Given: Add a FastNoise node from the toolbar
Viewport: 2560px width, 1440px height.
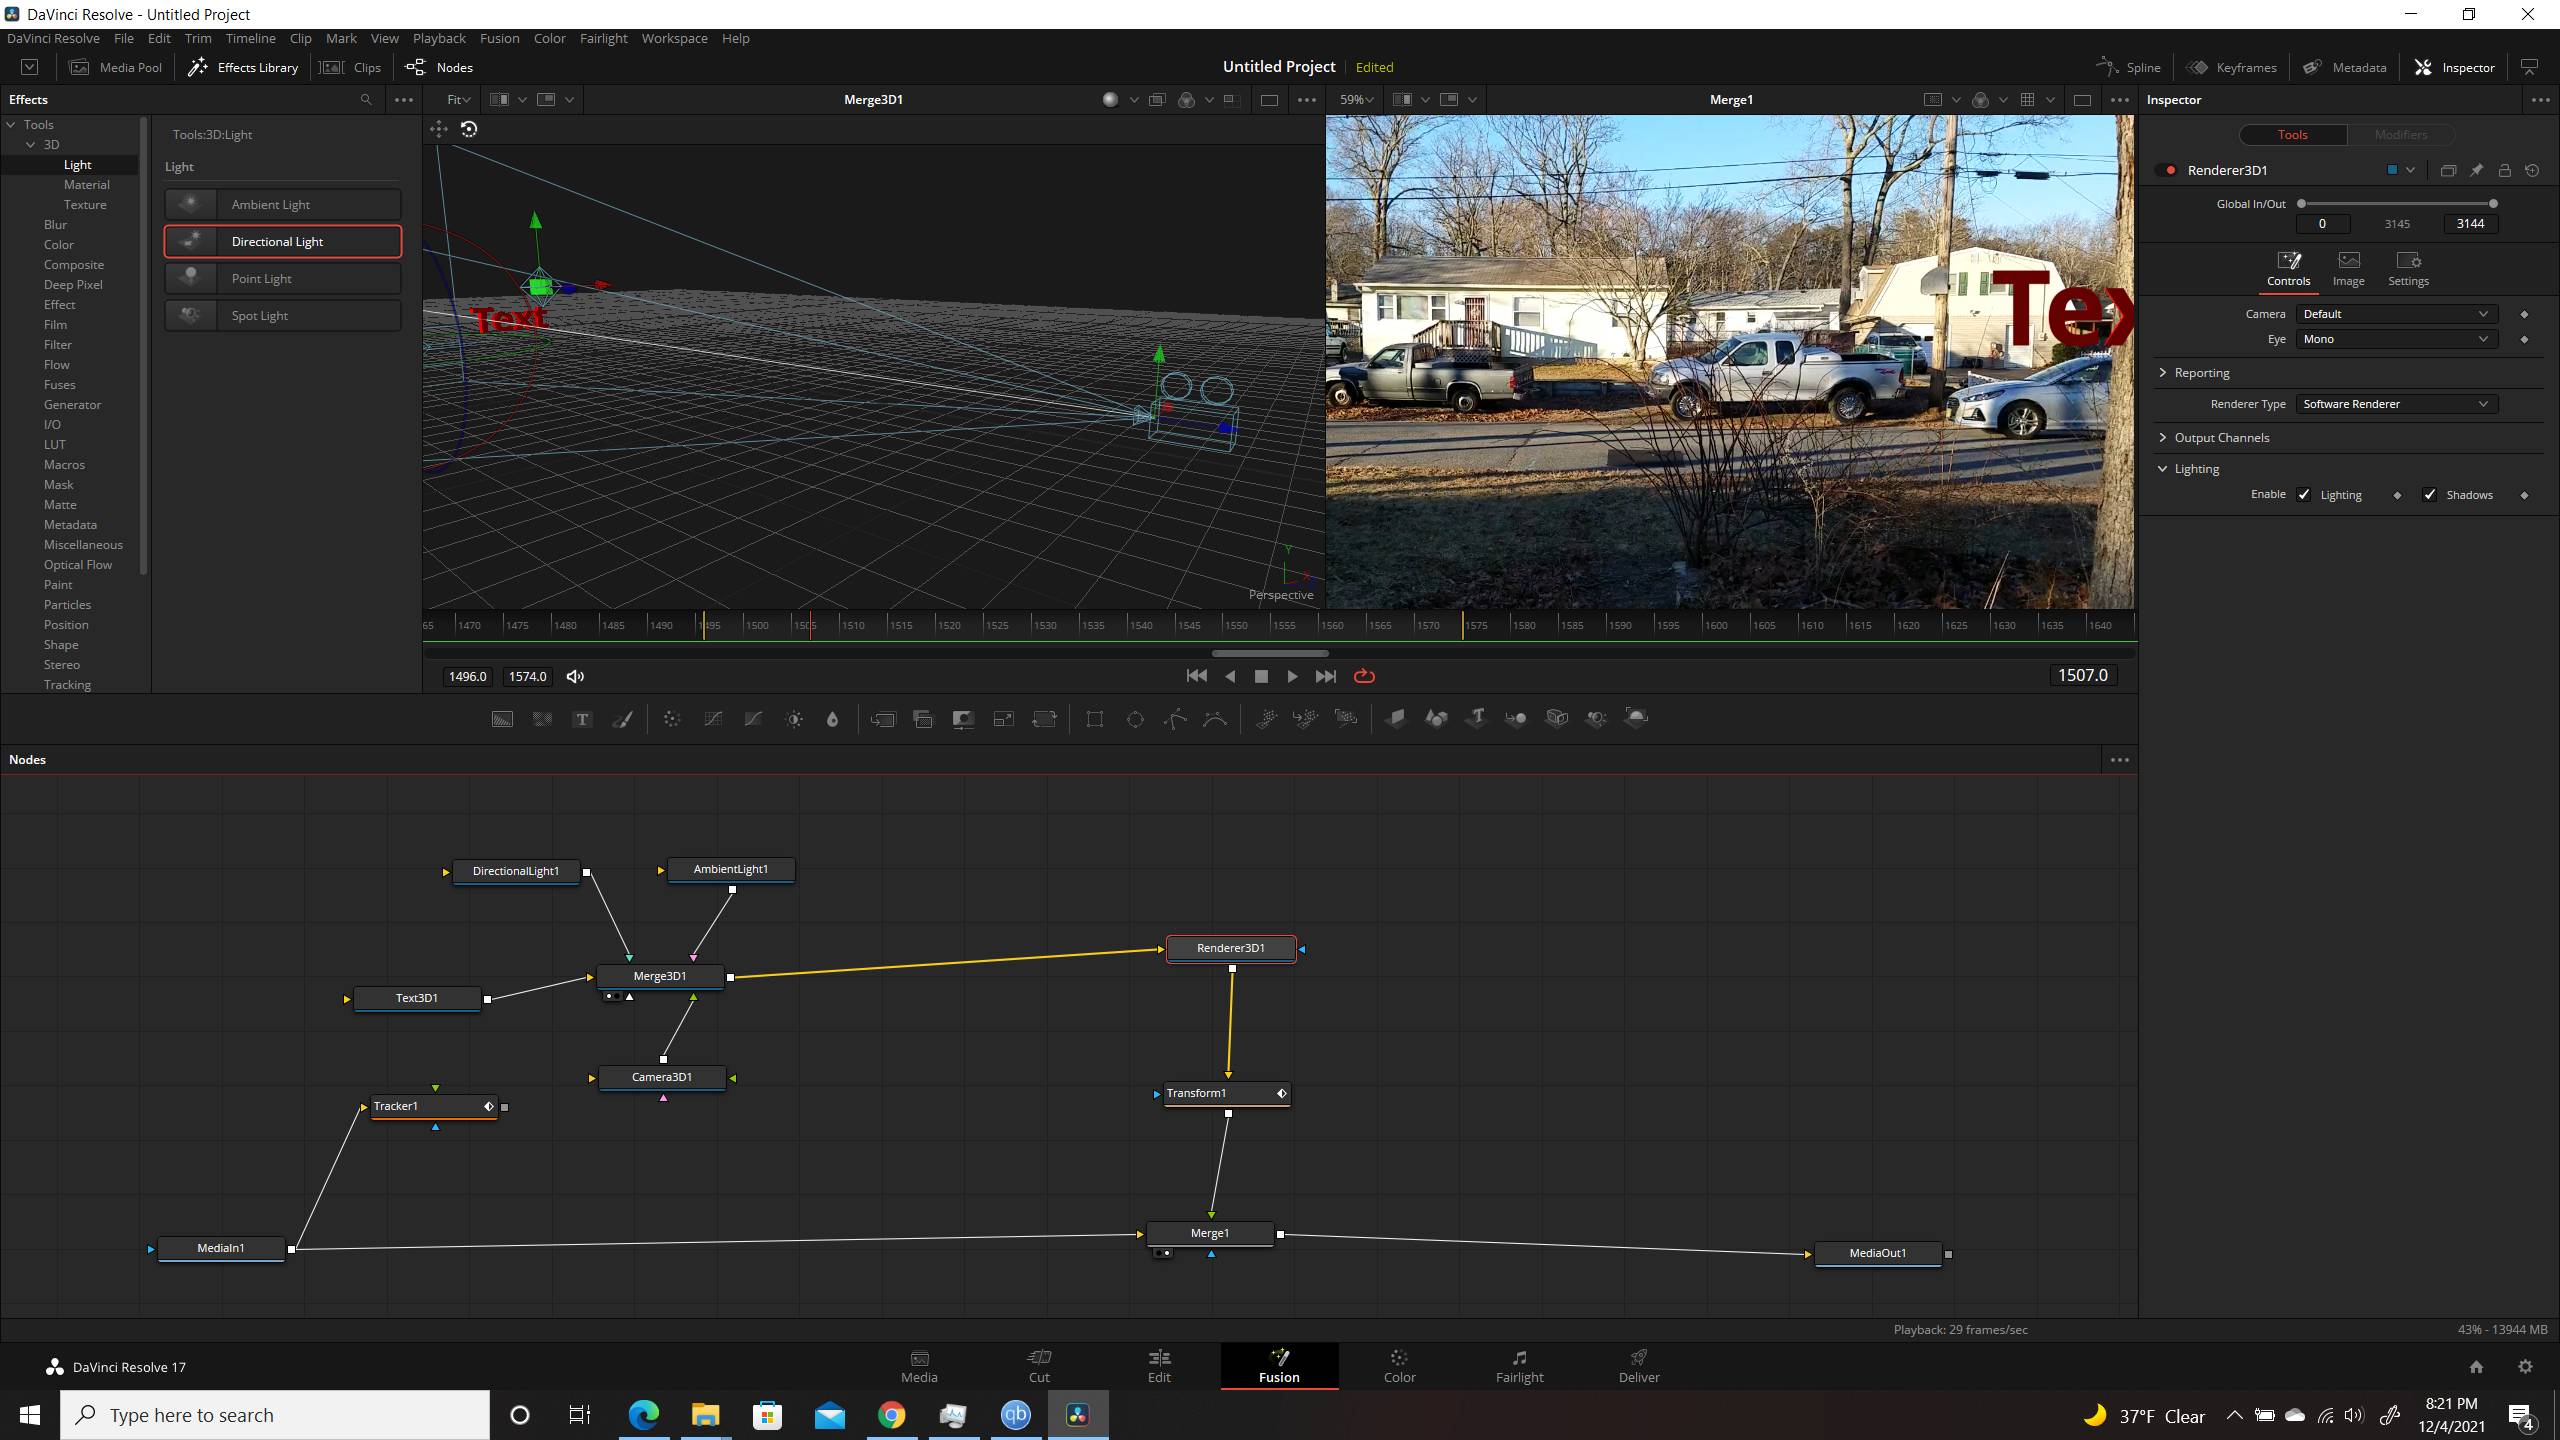Looking at the screenshot, I should click(x=542, y=719).
